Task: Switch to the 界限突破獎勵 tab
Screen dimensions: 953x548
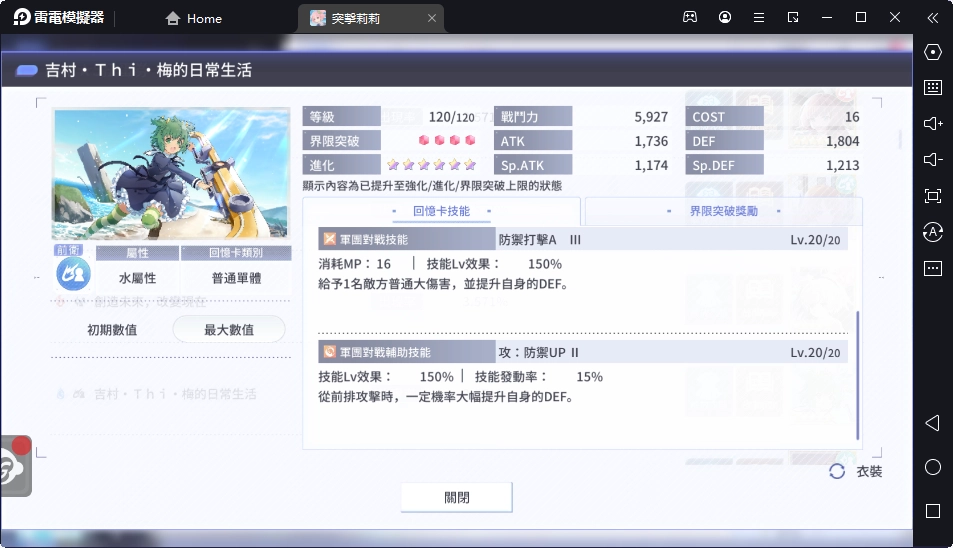Action: click(x=723, y=211)
